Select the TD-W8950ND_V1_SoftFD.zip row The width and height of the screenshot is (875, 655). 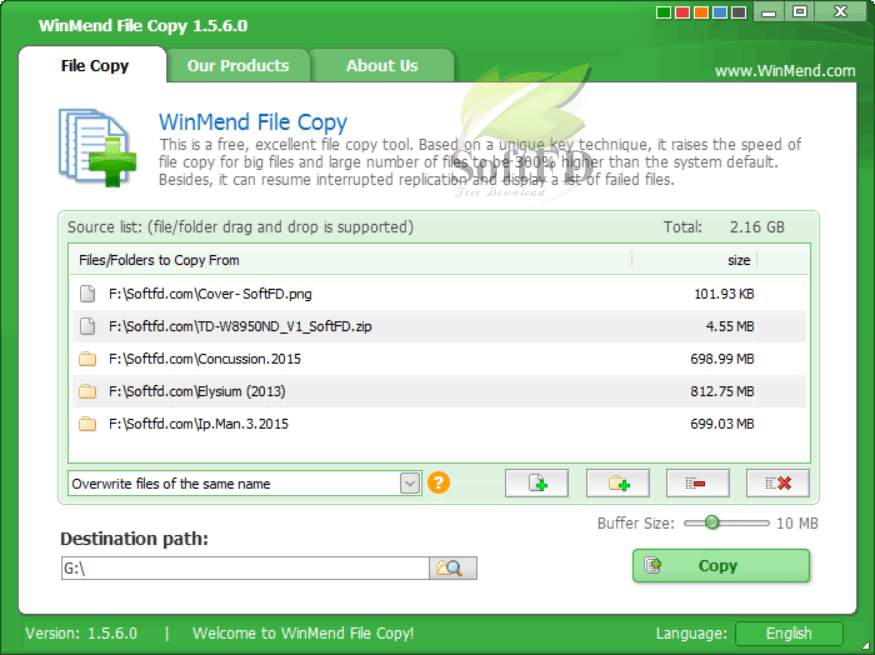(x=439, y=326)
